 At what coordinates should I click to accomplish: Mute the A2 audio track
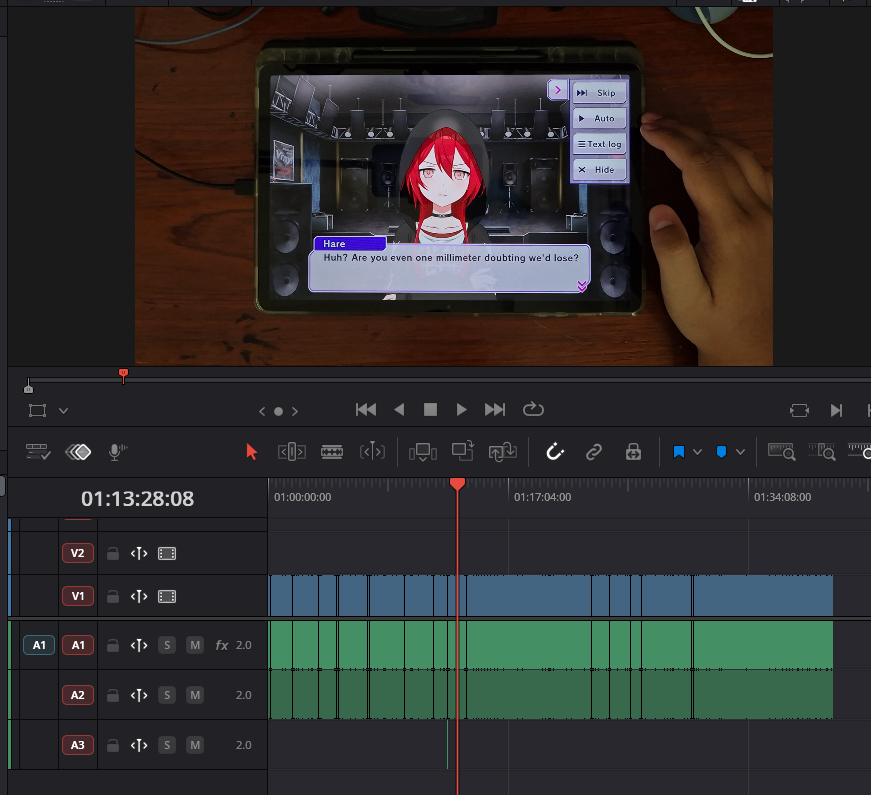(195, 695)
